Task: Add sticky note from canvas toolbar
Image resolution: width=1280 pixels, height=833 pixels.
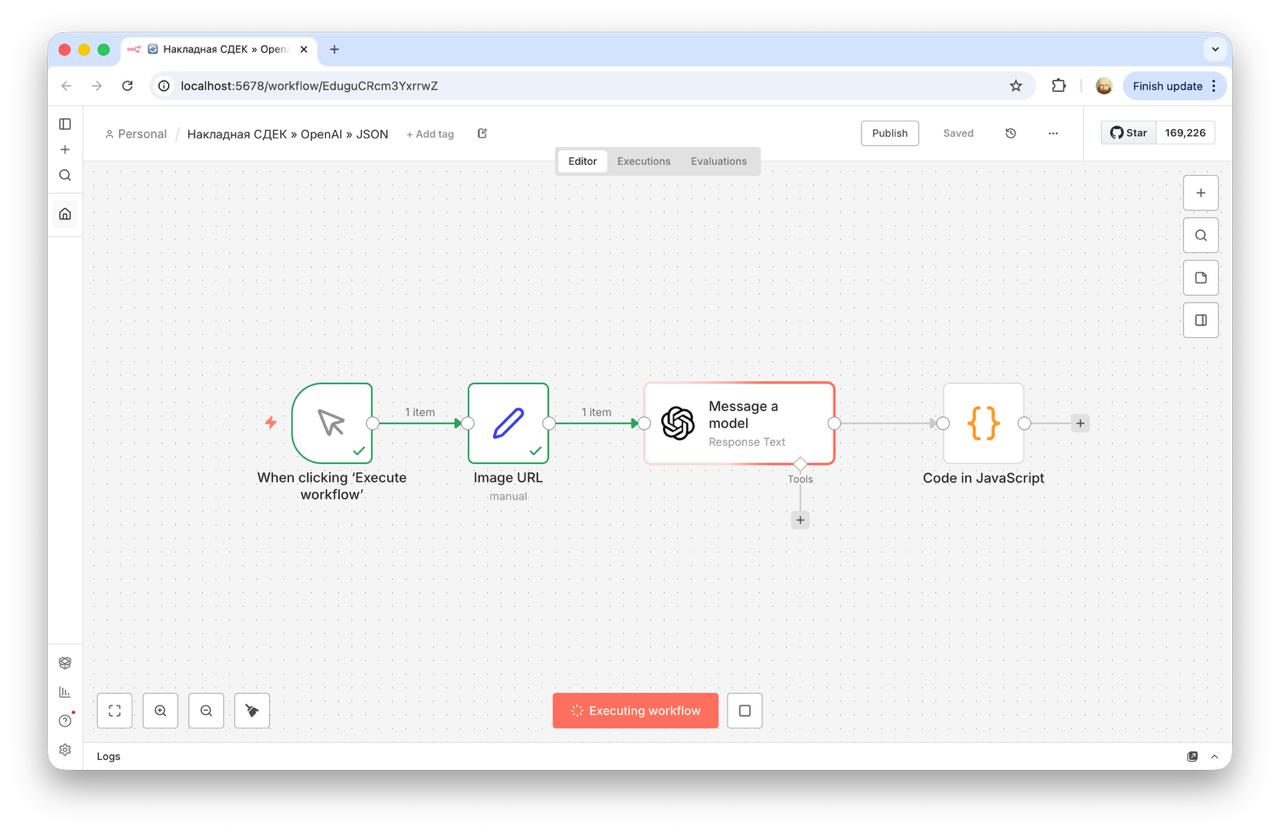Action: (1200, 278)
